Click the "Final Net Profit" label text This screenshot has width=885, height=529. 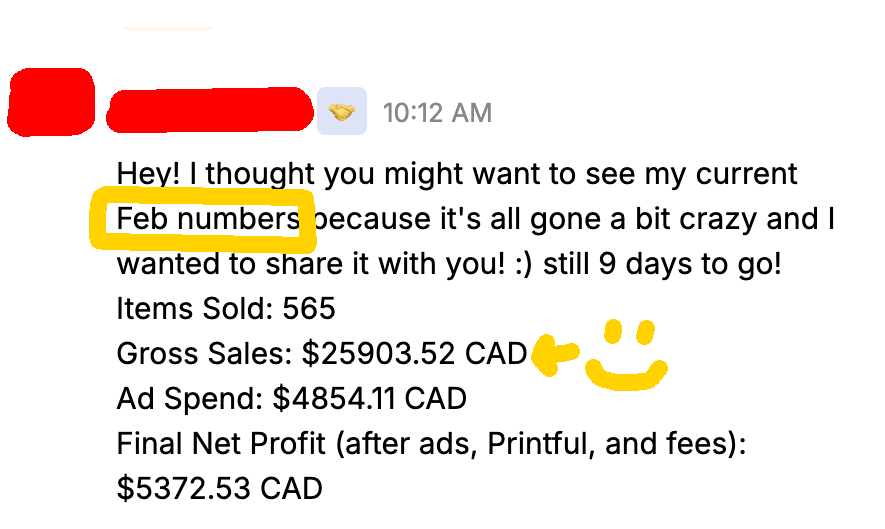tap(221, 443)
